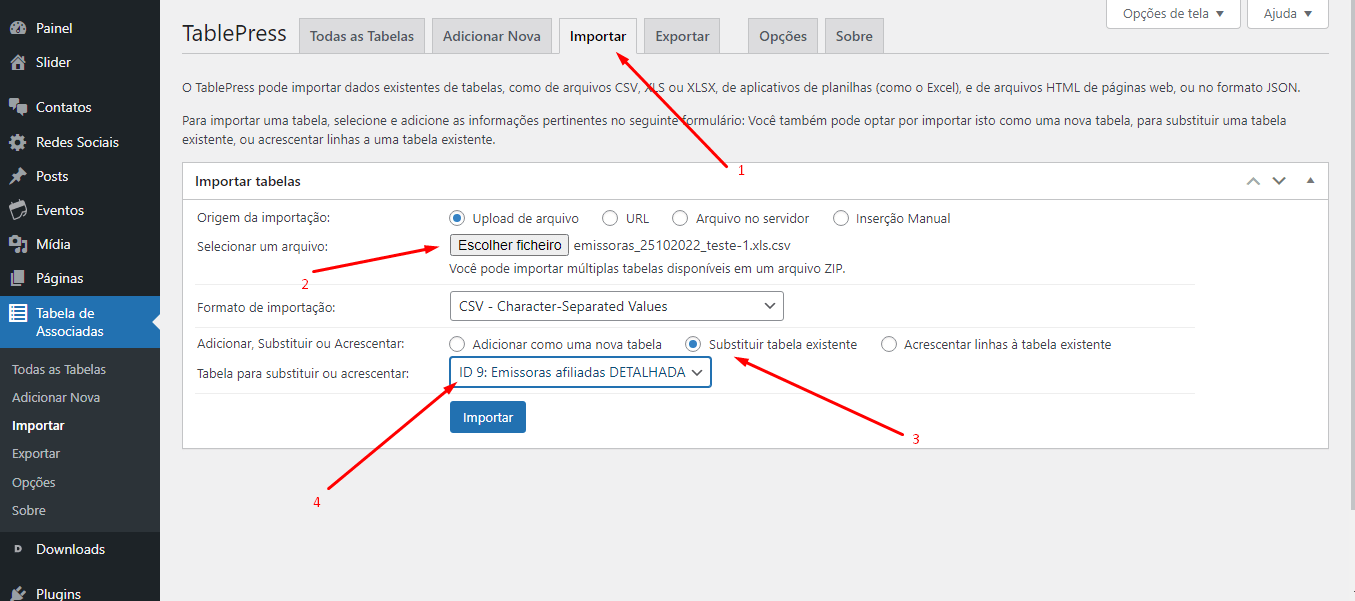Open the Formato de importação dropdown

point(617,305)
